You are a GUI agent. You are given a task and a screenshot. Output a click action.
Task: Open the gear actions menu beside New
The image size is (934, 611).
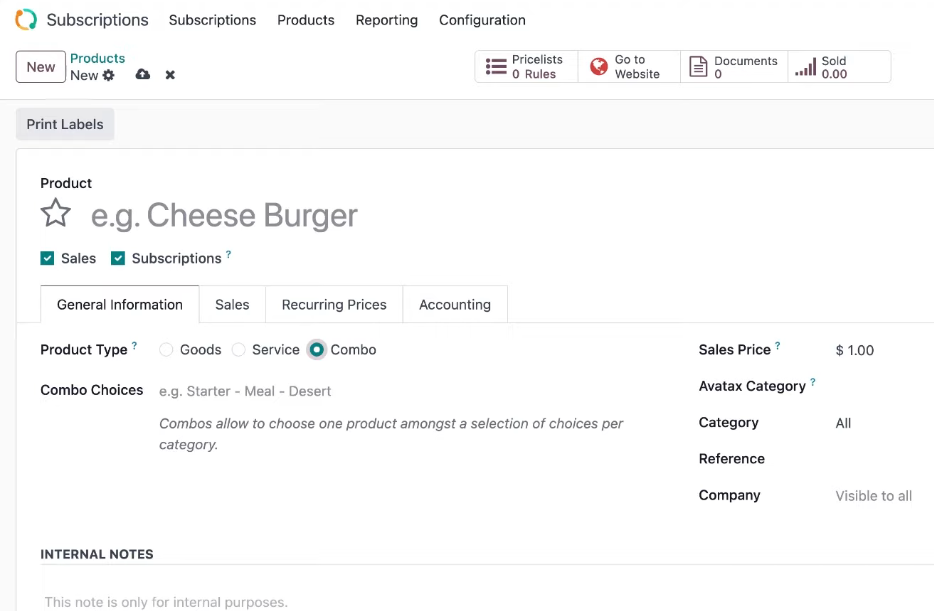pyautogui.click(x=108, y=76)
